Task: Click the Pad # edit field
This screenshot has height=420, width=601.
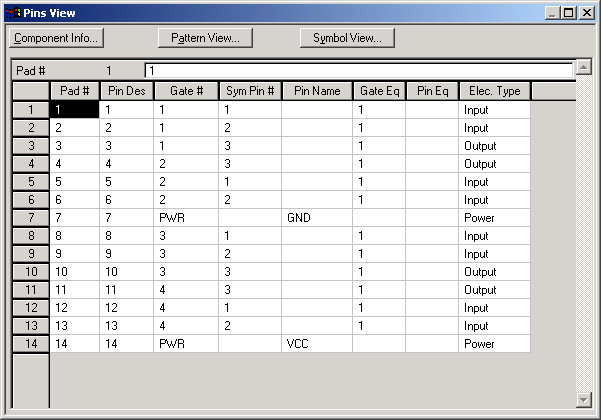Action: point(359,71)
